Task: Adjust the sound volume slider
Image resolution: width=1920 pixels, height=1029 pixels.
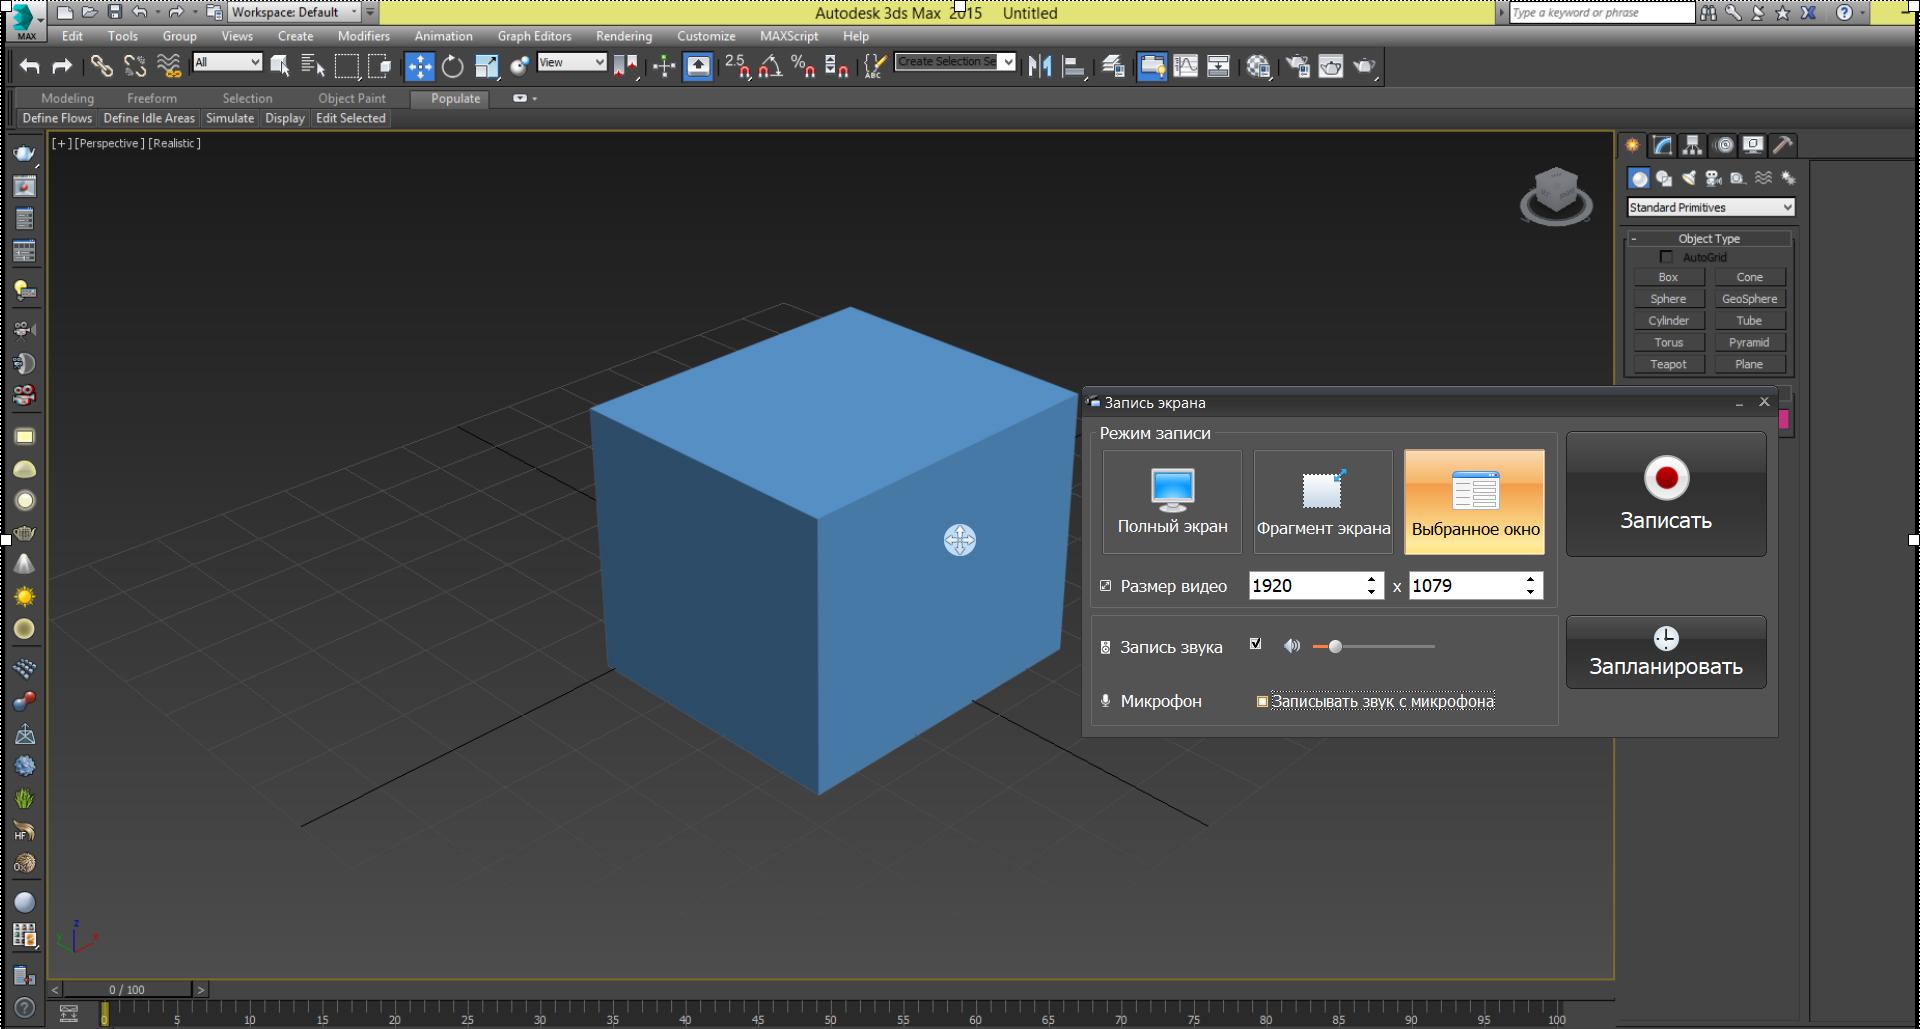Action: [x=1335, y=647]
